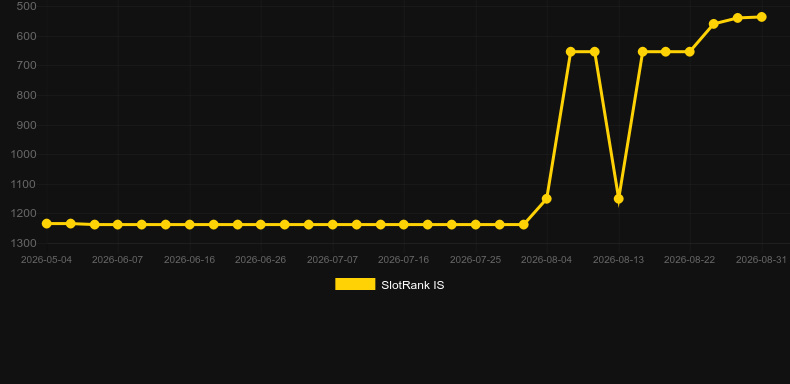Click the 2026-06-16 x-axis label
This screenshot has width=790, height=384.
[189, 260]
